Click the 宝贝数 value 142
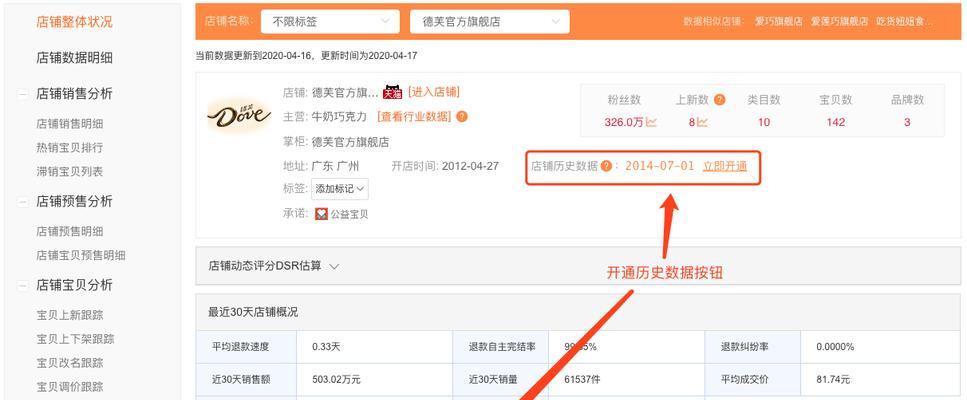The width and height of the screenshot is (967, 400). tap(836, 122)
